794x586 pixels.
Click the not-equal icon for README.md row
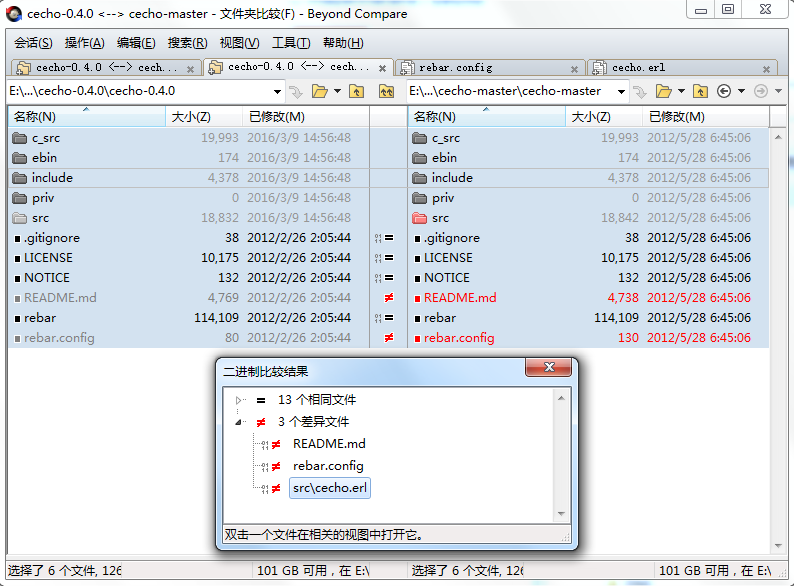[389, 298]
